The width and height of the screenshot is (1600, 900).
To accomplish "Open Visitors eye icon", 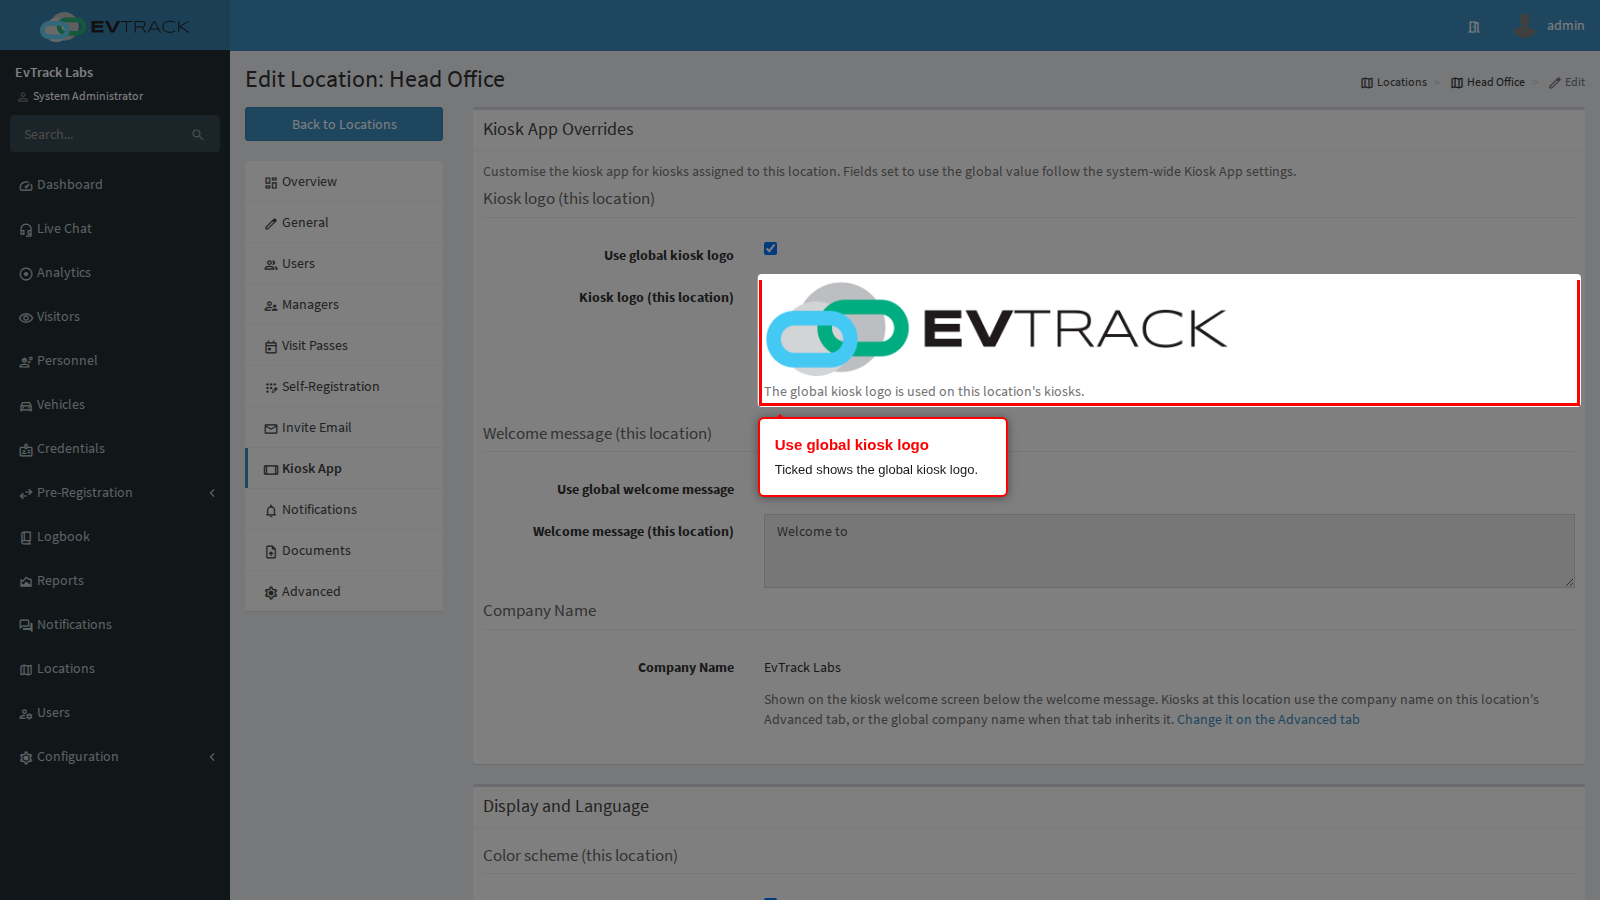I will click(x=26, y=318).
